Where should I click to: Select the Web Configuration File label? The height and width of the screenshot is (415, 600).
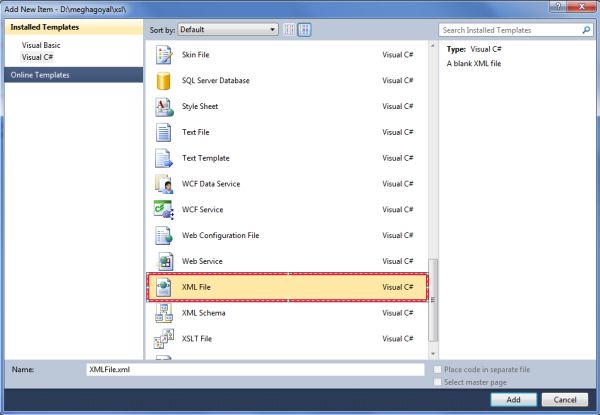pos(220,236)
